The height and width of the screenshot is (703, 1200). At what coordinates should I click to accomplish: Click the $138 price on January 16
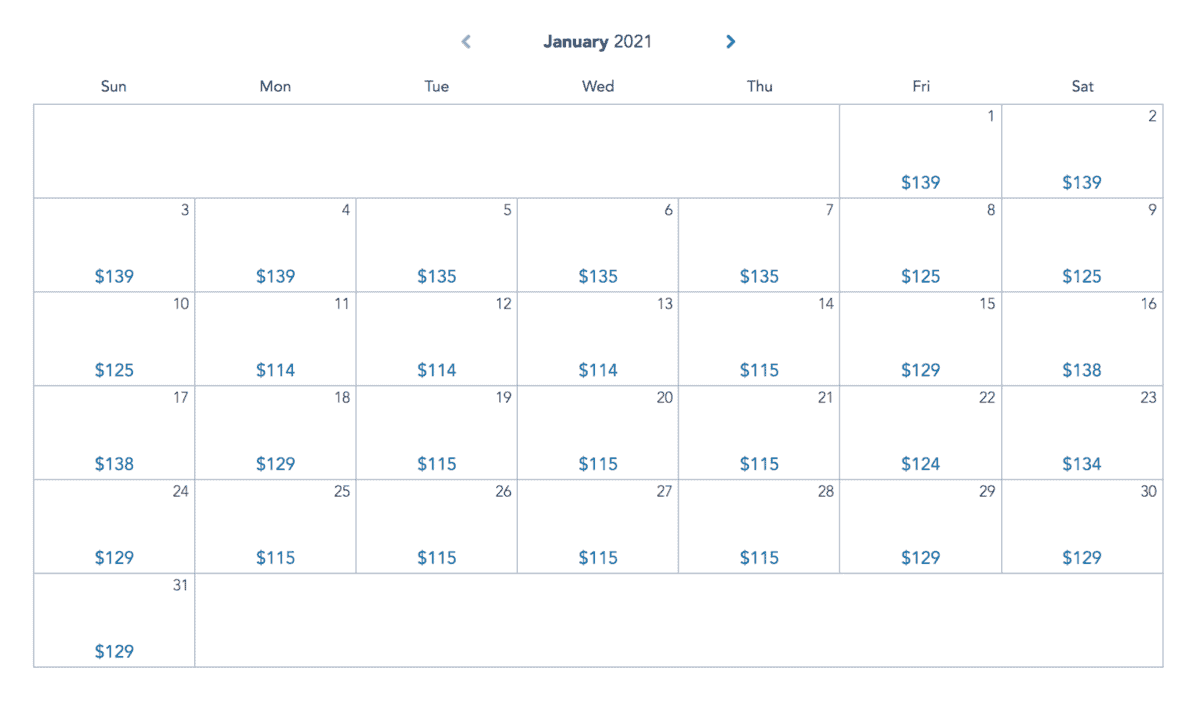[x=1082, y=370]
